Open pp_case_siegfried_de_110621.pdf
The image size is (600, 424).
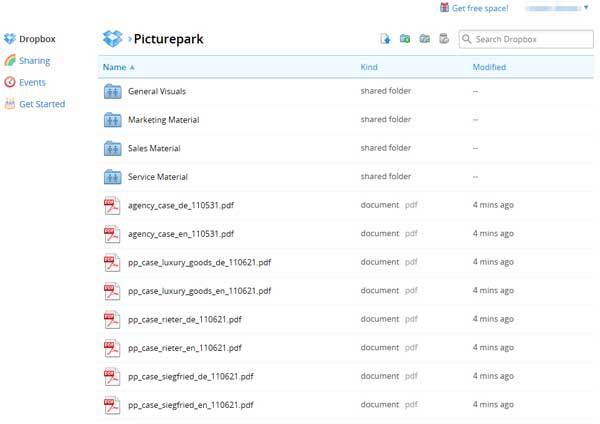(191, 377)
